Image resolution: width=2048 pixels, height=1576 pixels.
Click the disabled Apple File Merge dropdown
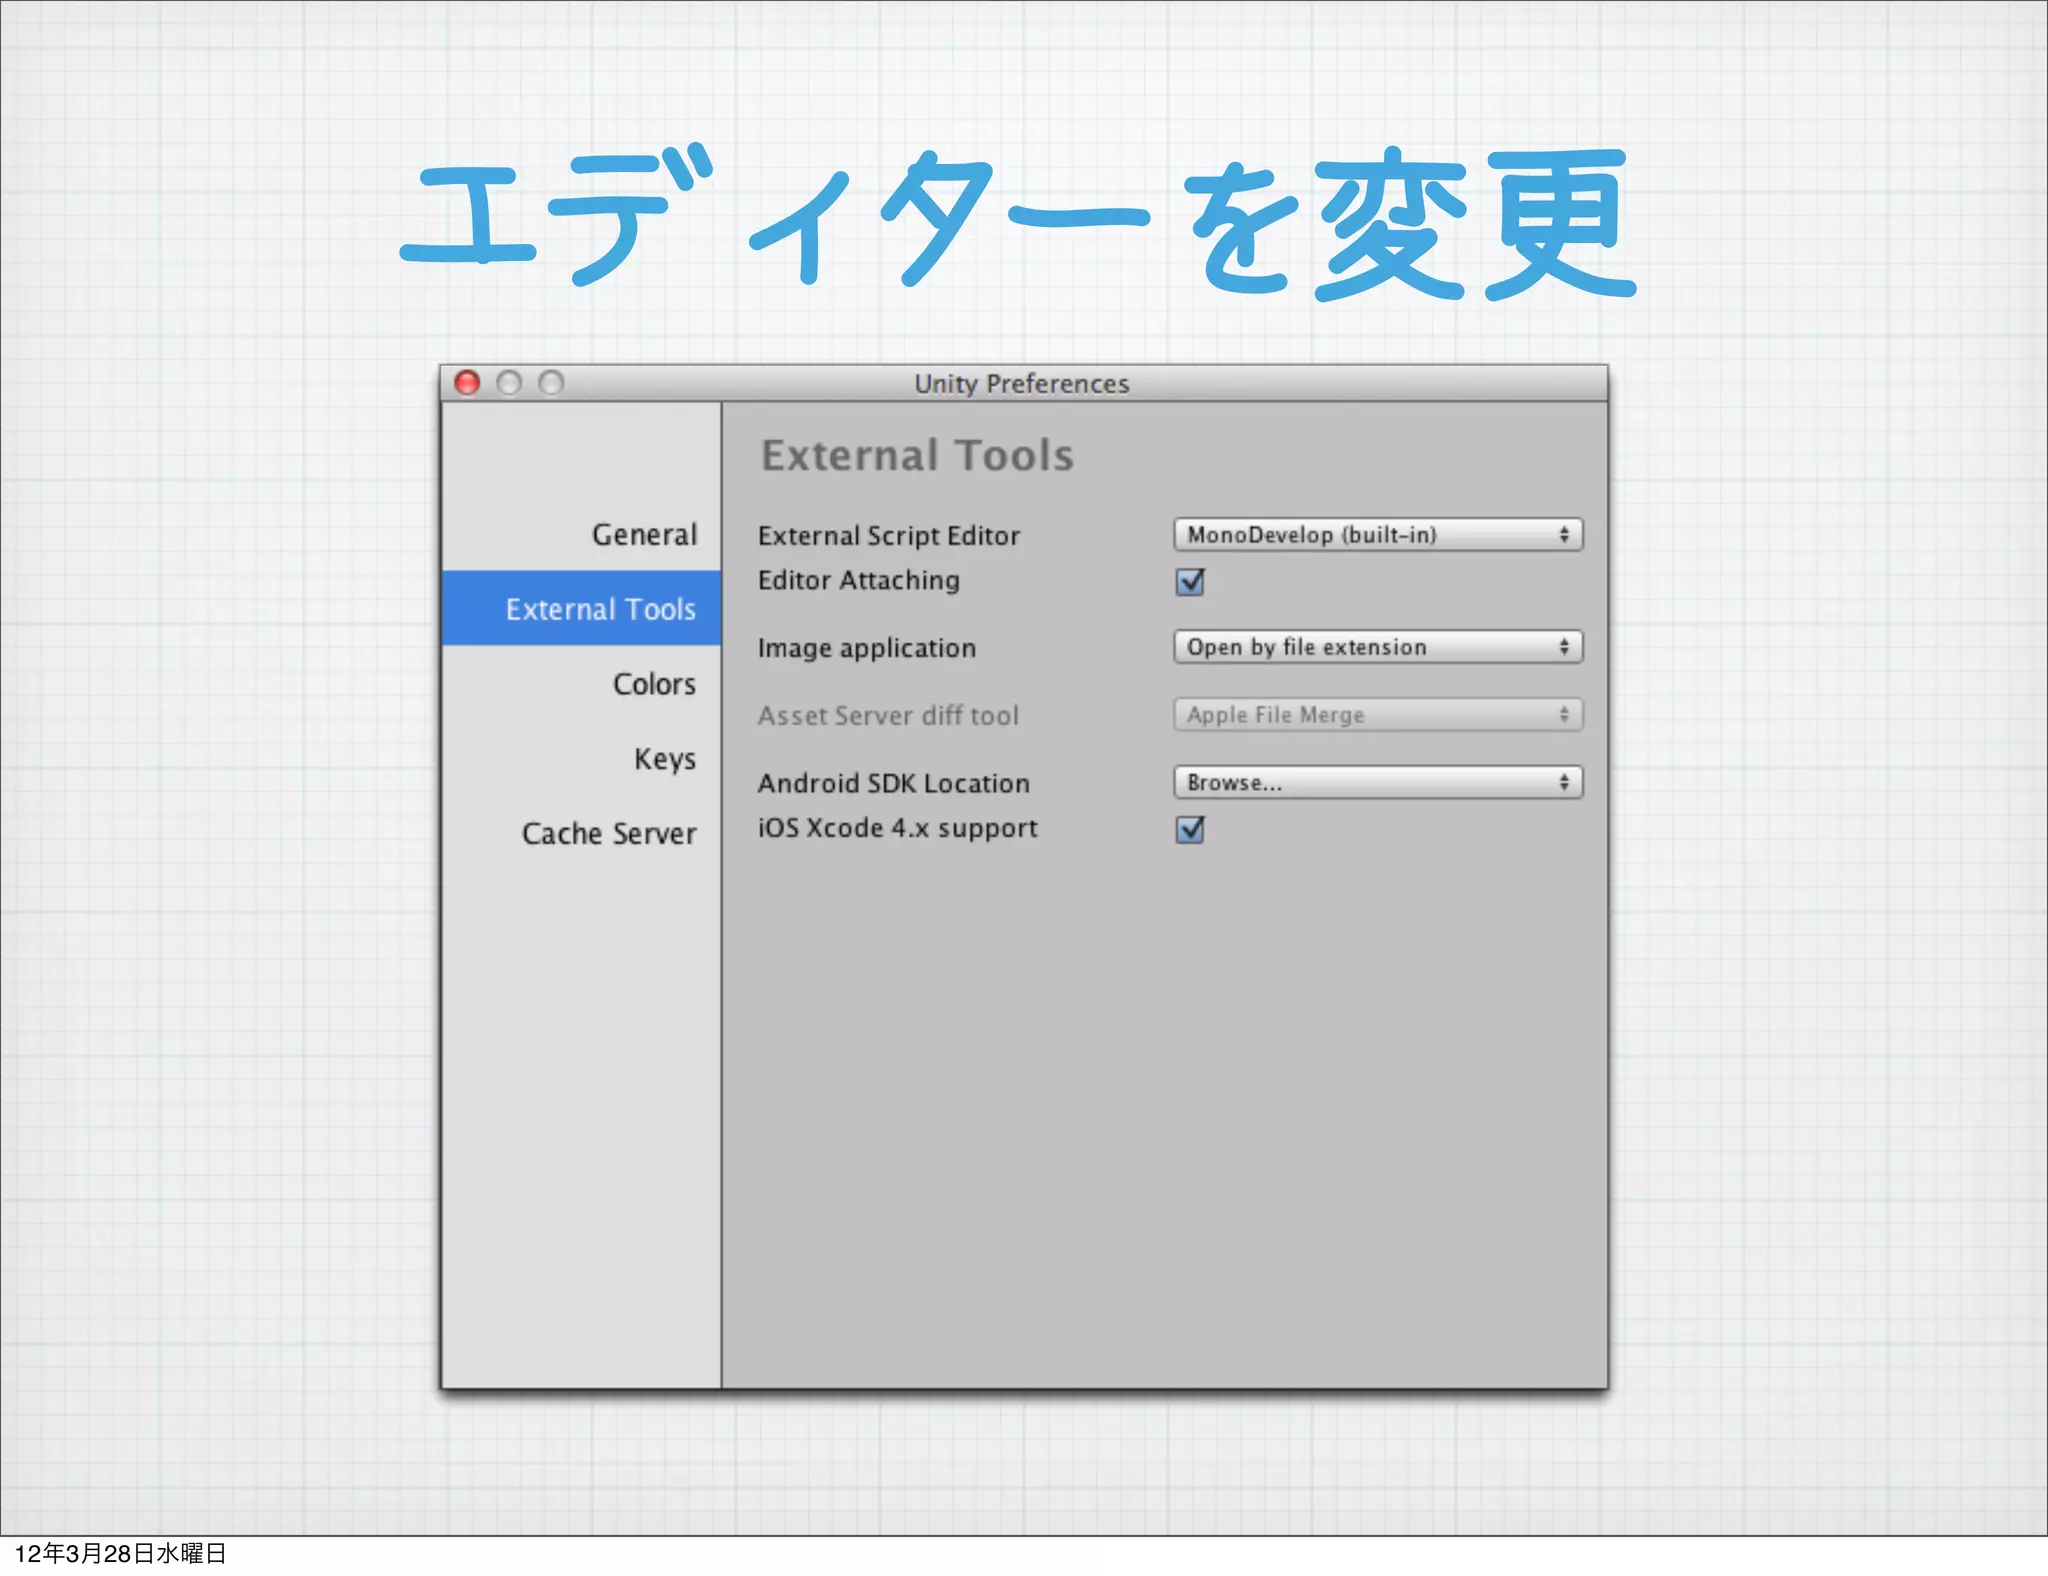click(1377, 715)
